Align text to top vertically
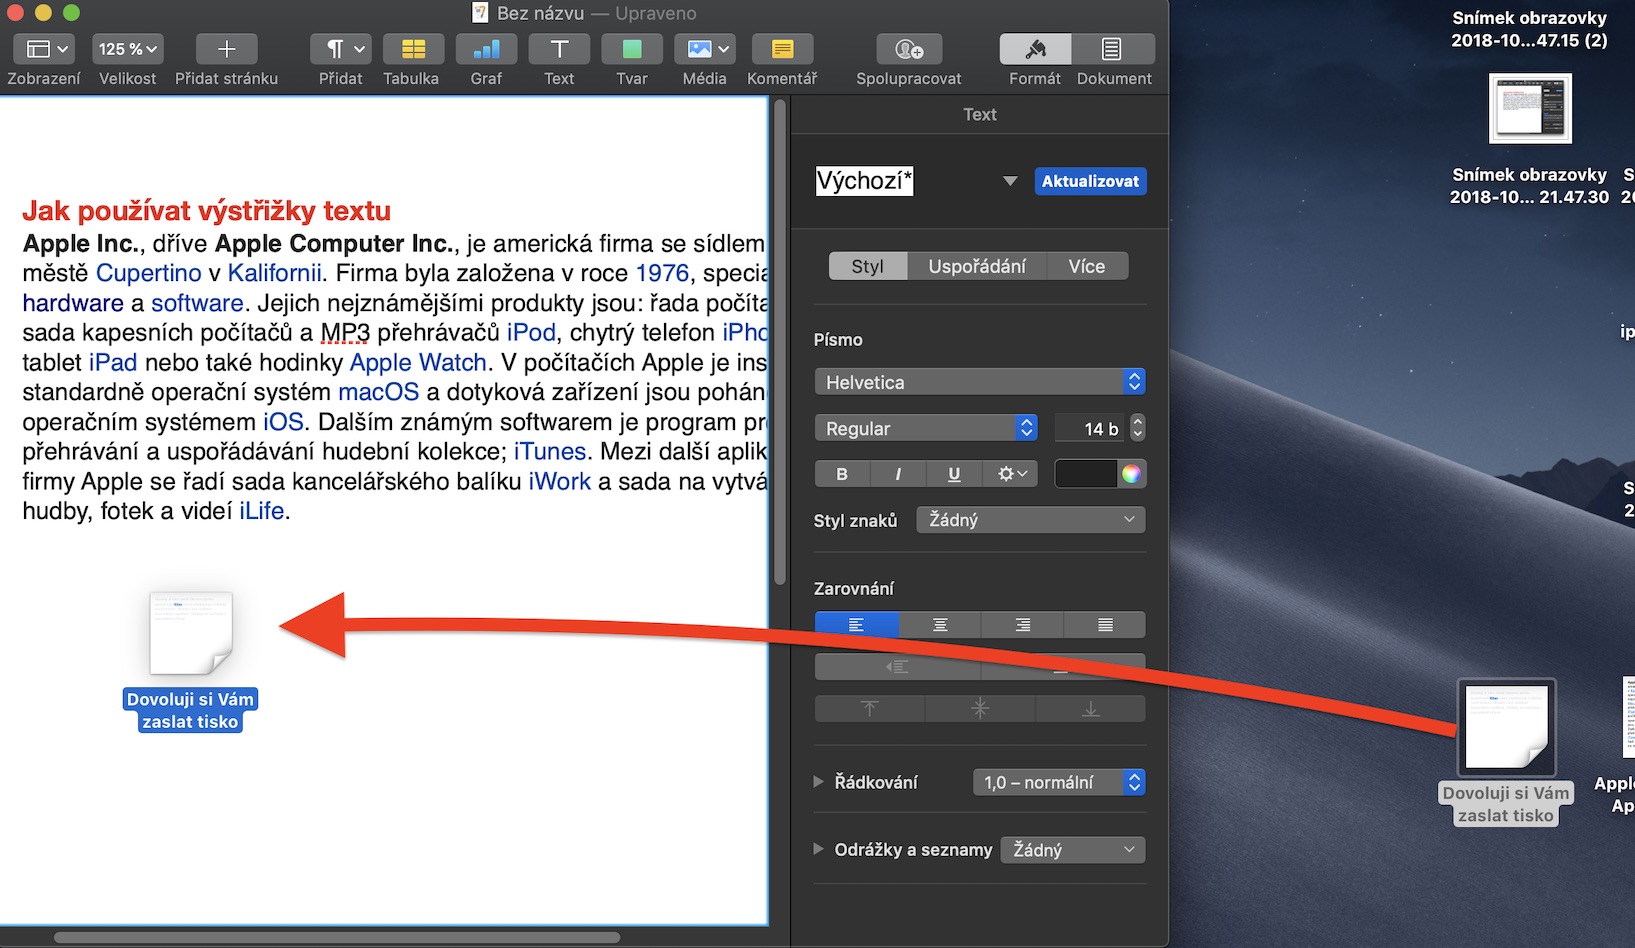The height and width of the screenshot is (948, 1635). click(x=870, y=709)
